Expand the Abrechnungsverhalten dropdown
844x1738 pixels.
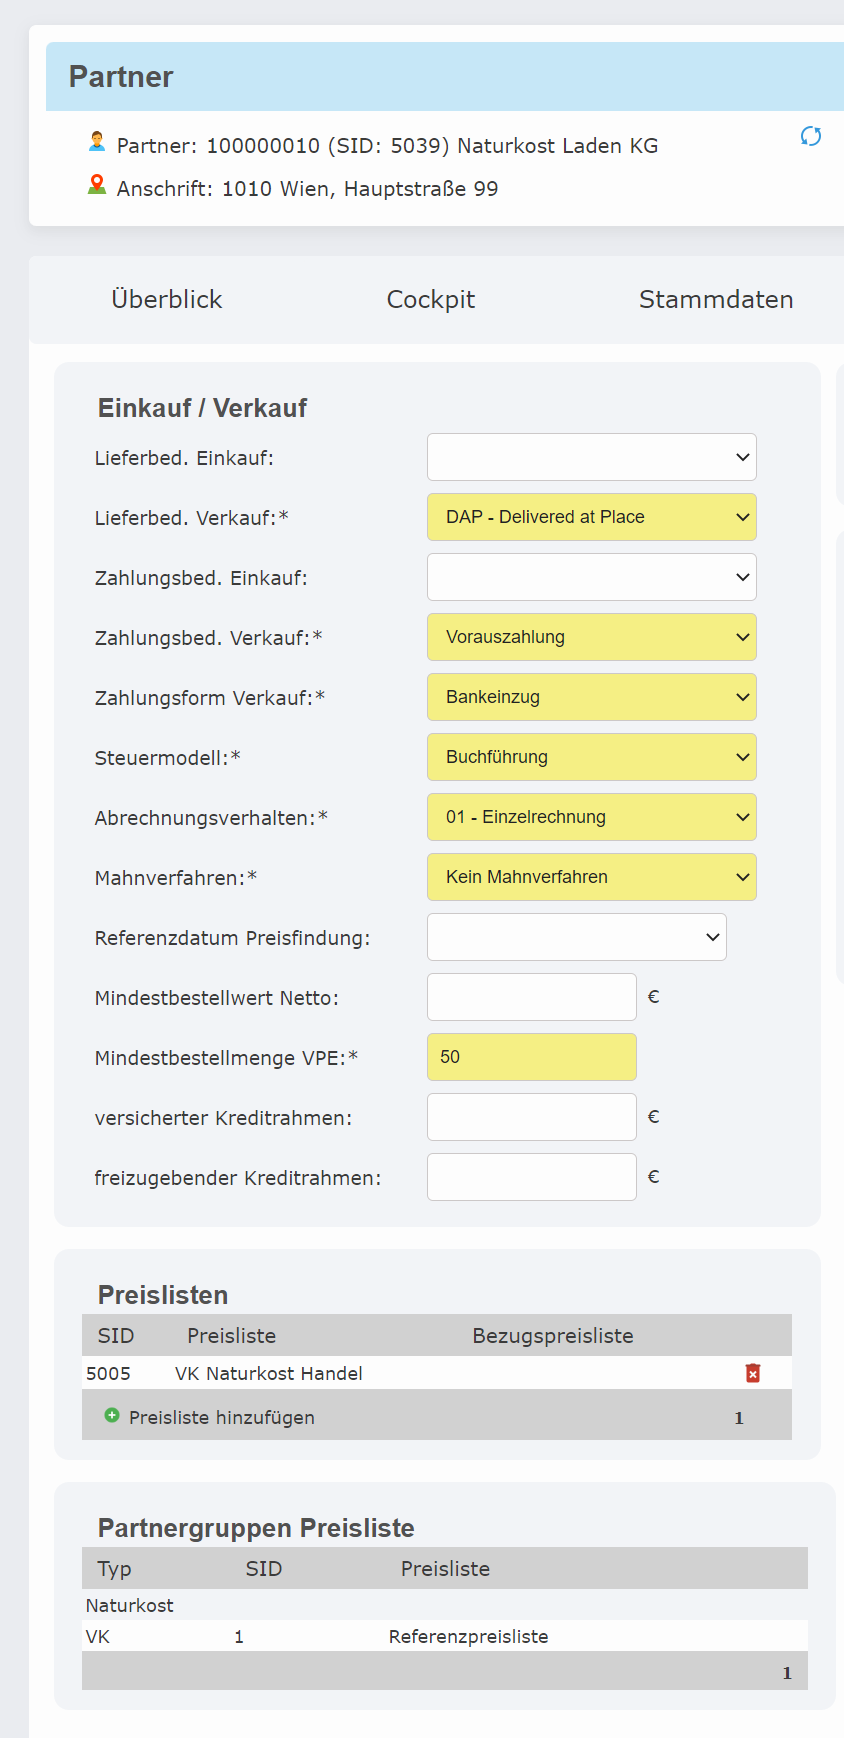tap(591, 817)
